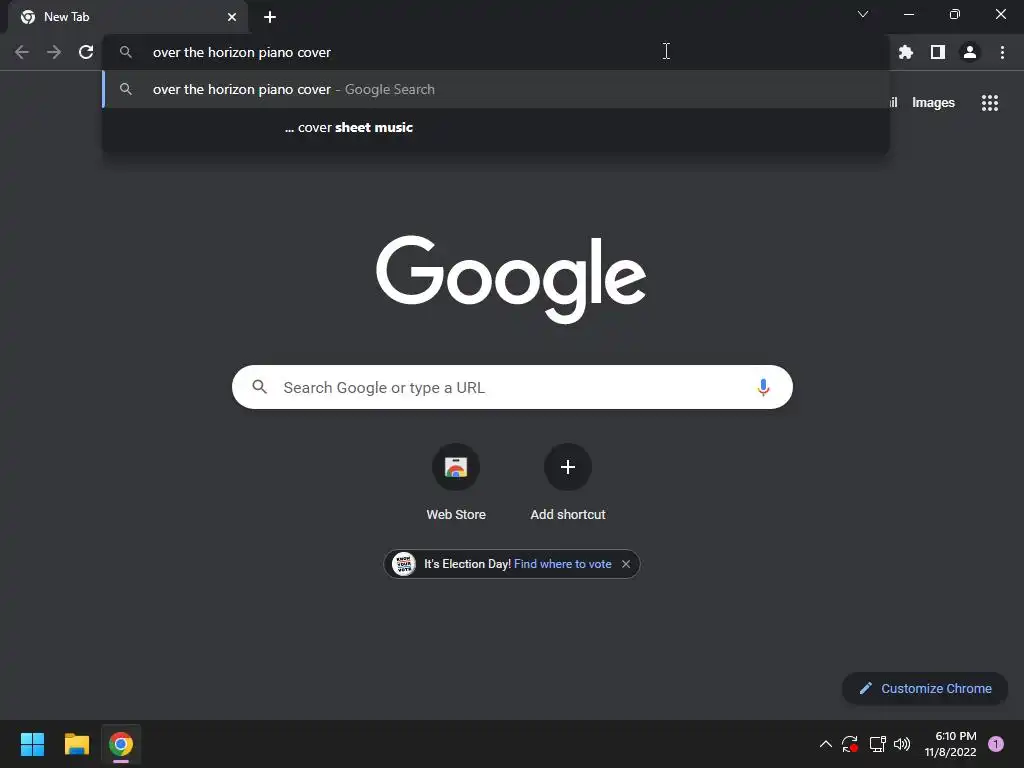1024x768 pixels.
Task: Open the tab search dropdown arrow
Action: point(863,14)
